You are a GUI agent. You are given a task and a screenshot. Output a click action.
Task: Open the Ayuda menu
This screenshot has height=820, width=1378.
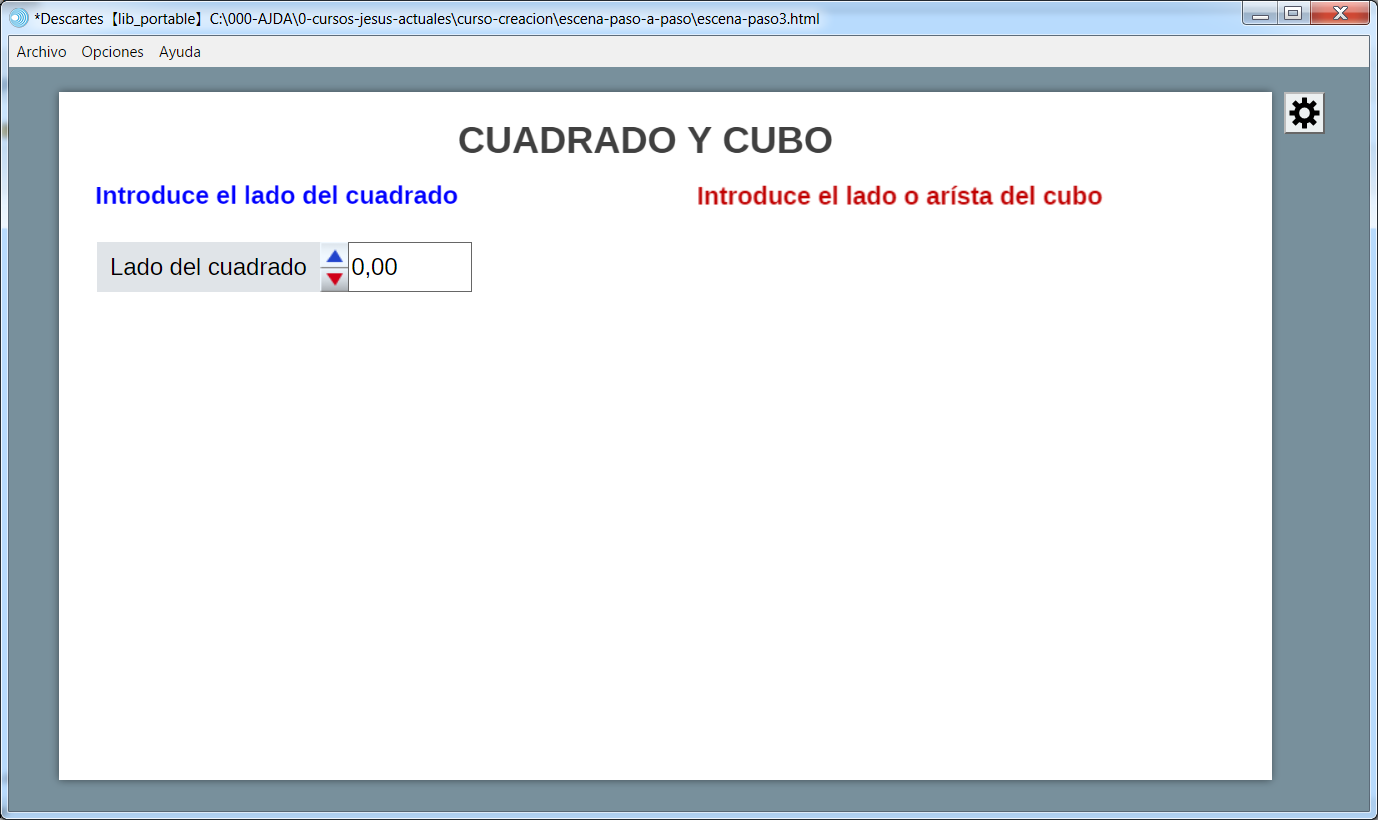[180, 52]
